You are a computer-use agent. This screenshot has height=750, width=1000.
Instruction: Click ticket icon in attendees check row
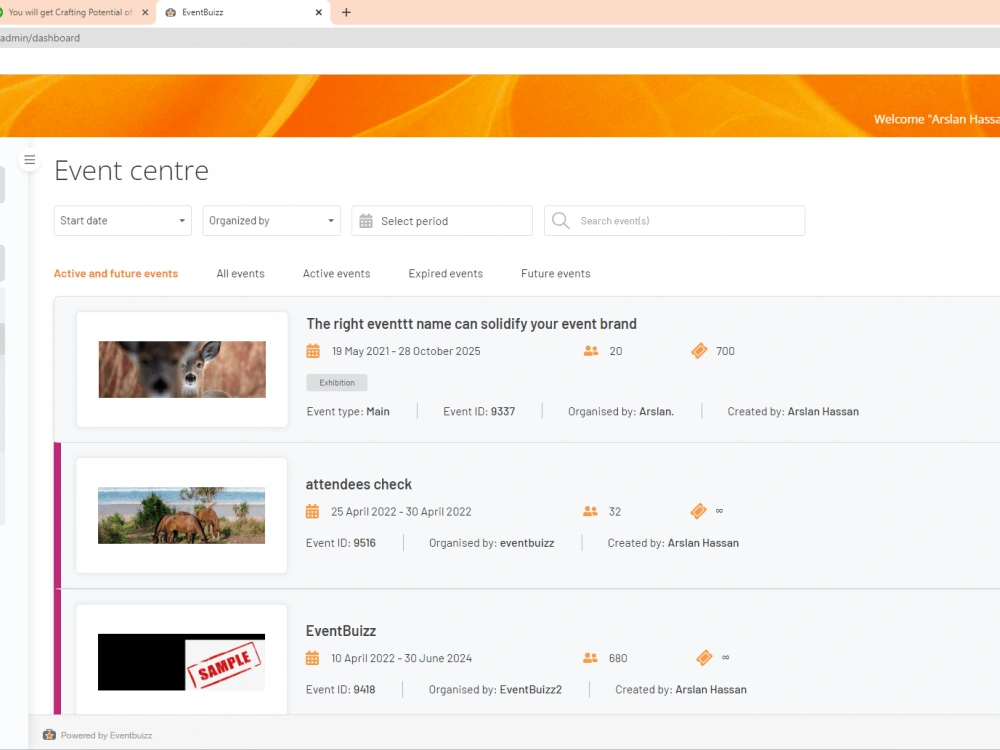698,511
